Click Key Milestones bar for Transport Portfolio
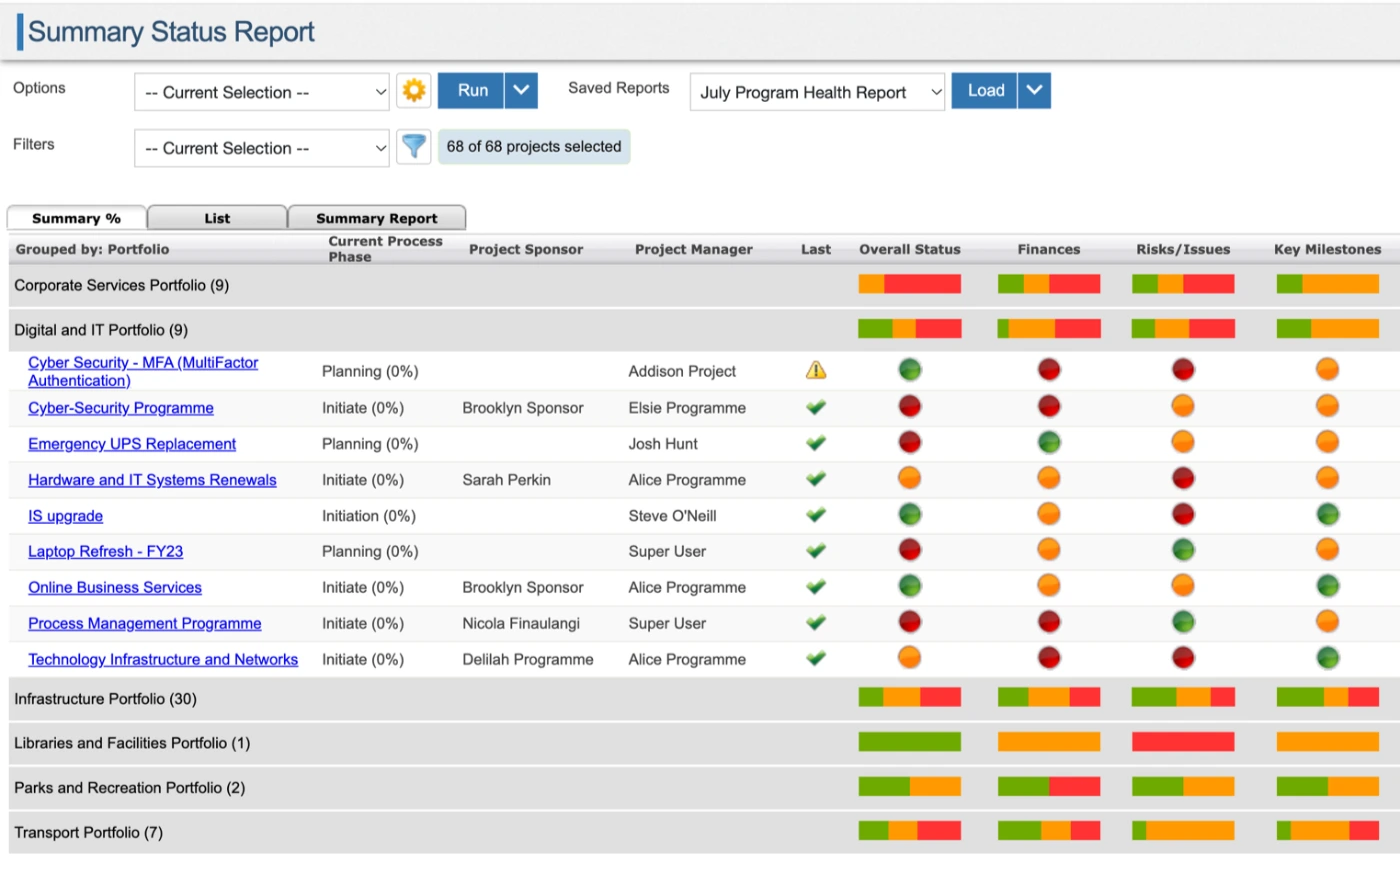Screen dimensions: 1400x875 click(1327, 830)
